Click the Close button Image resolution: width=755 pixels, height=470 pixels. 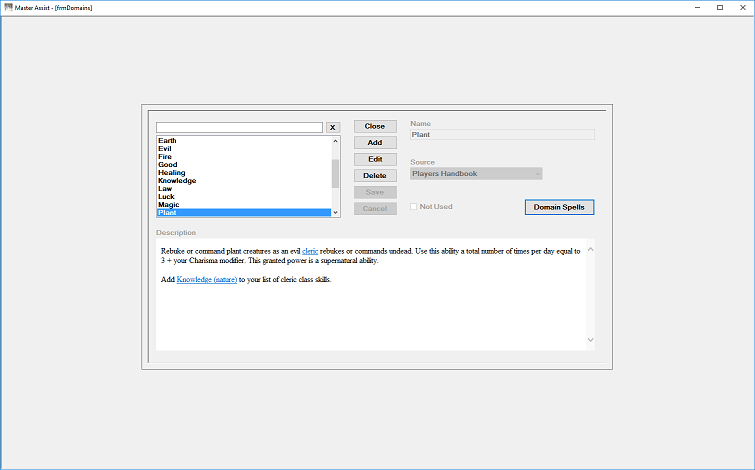[375, 126]
